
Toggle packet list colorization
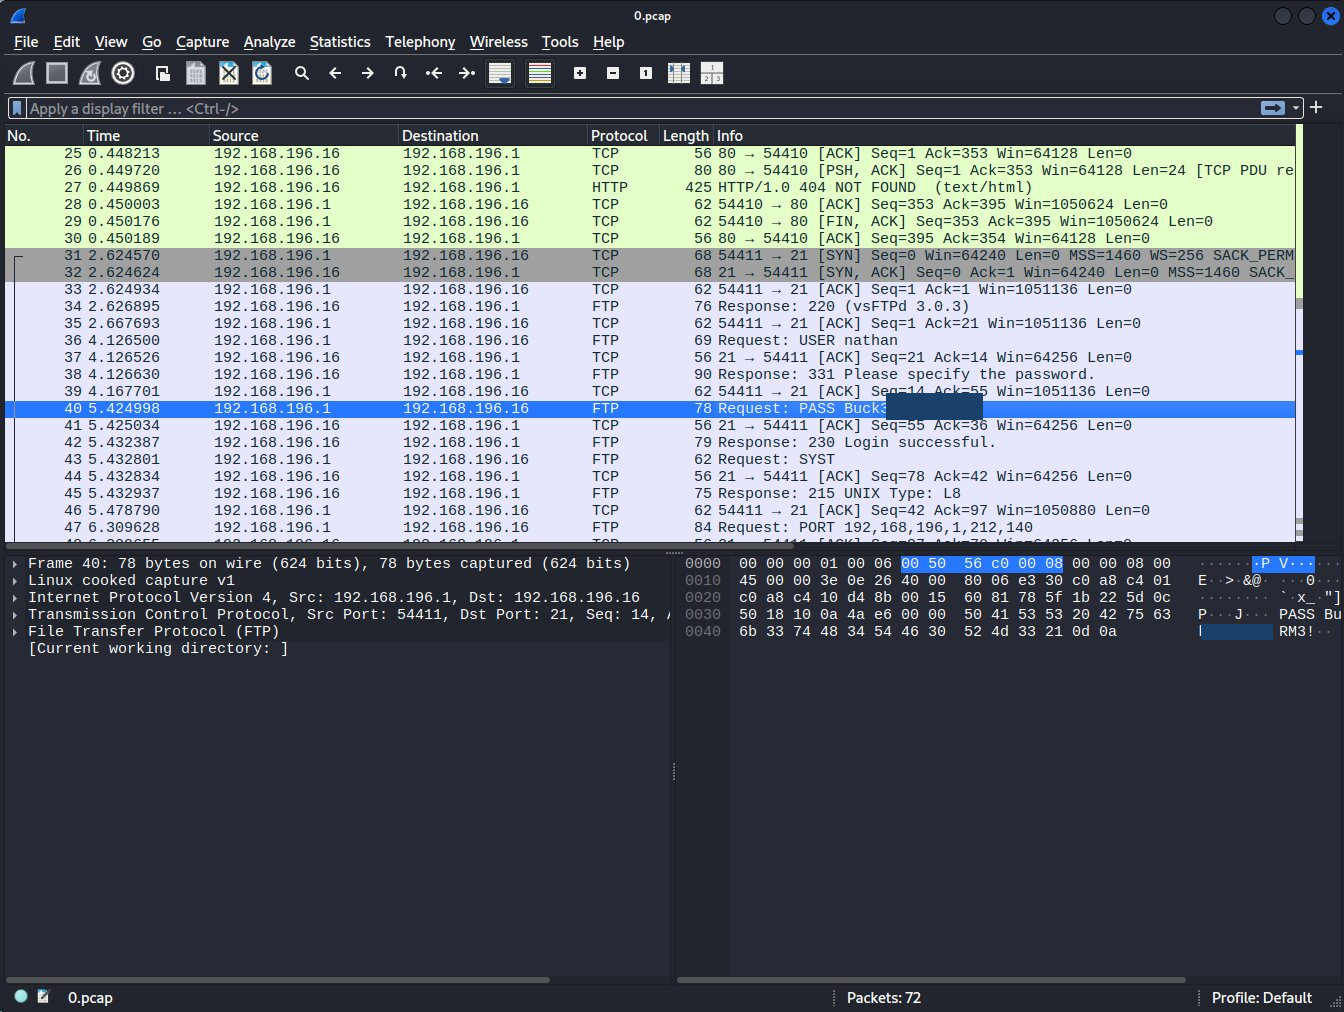[540, 73]
